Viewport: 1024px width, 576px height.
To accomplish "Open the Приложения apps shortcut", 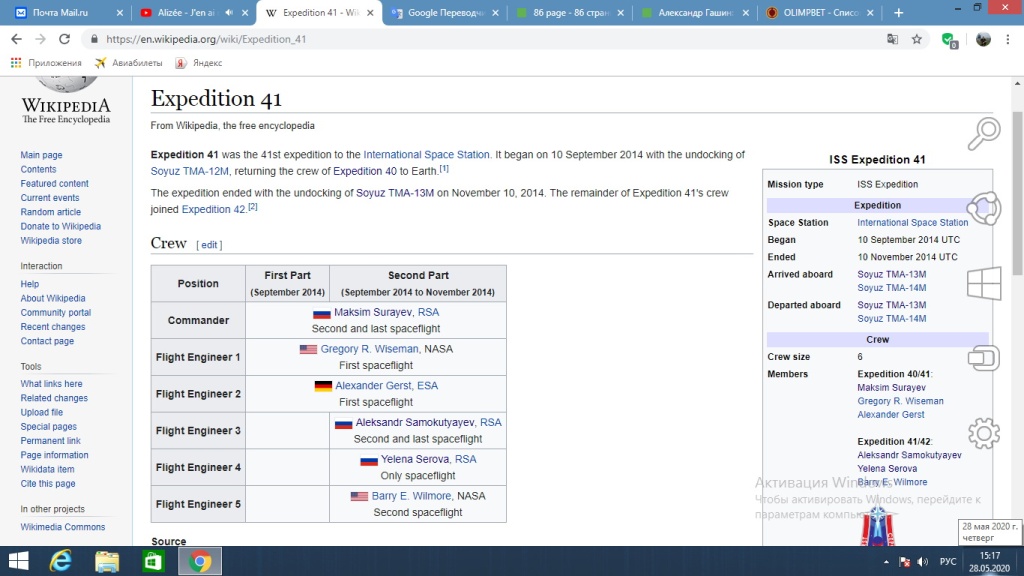I will (46, 63).
